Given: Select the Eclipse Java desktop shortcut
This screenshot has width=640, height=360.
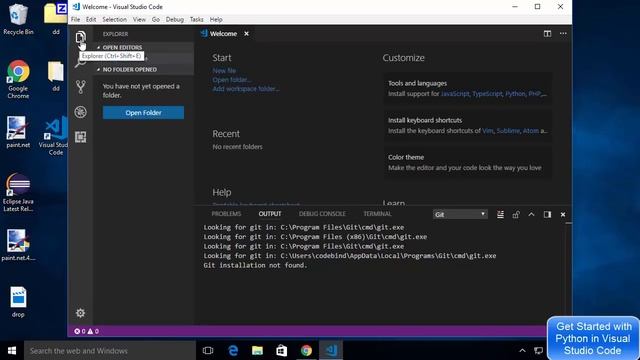Looking at the screenshot, I should pyautogui.click(x=18, y=192).
